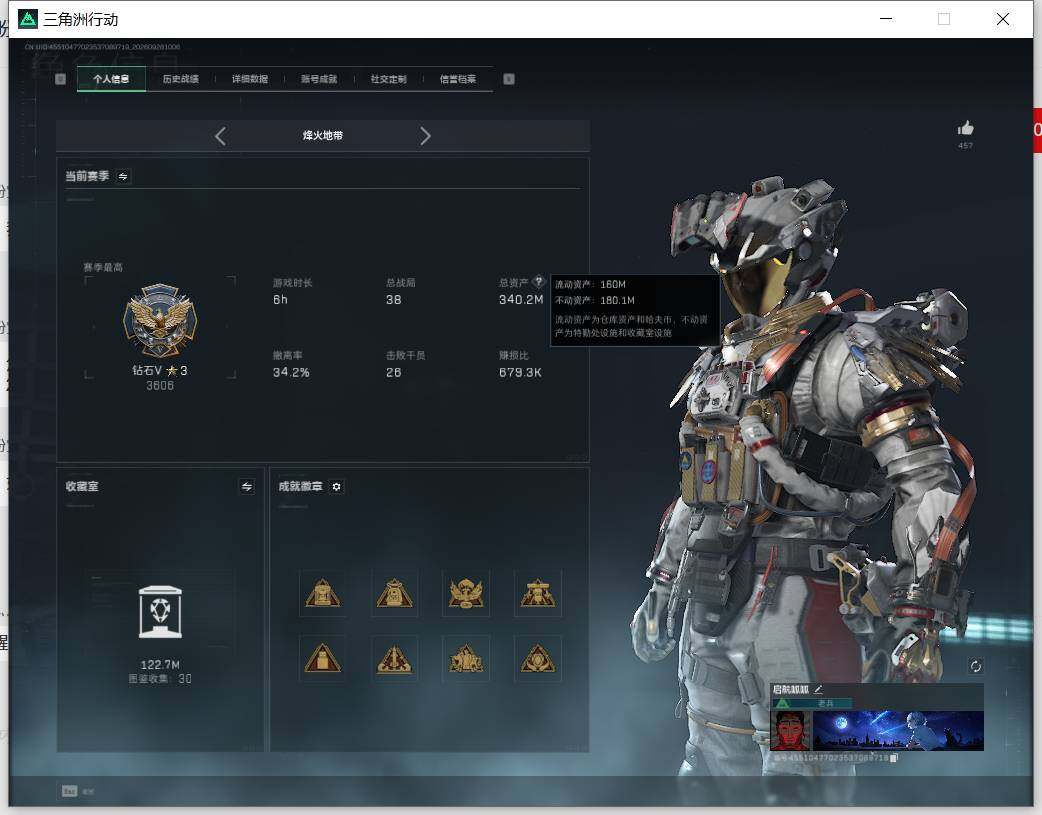Give a thumbs-up like to this profile

pos(965,128)
